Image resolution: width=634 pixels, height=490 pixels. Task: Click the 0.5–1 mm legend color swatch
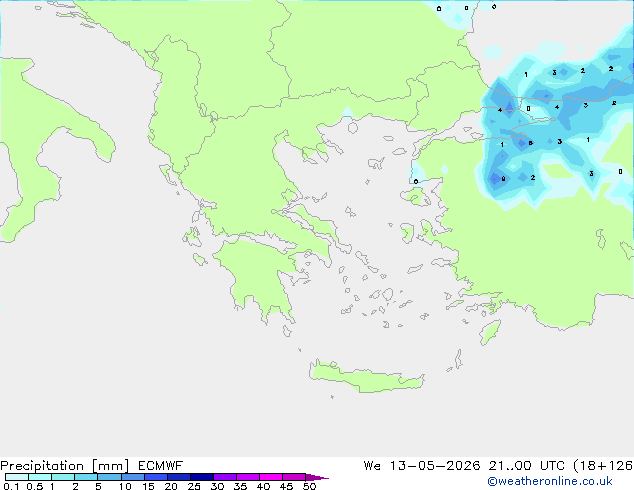pos(40,477)
